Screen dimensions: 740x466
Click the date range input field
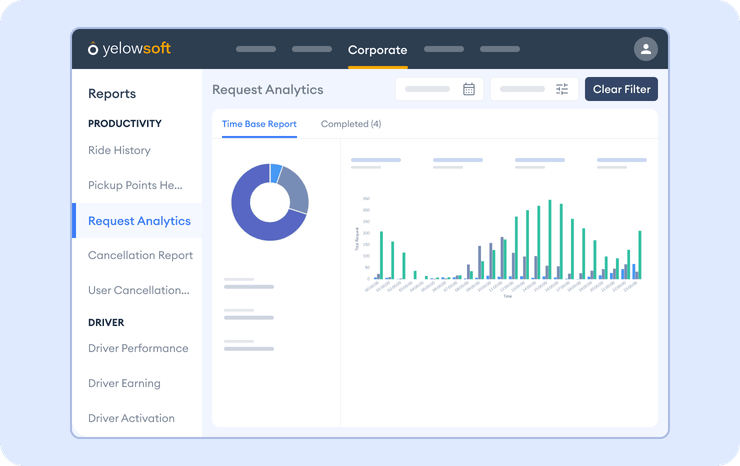pos(428,89)
